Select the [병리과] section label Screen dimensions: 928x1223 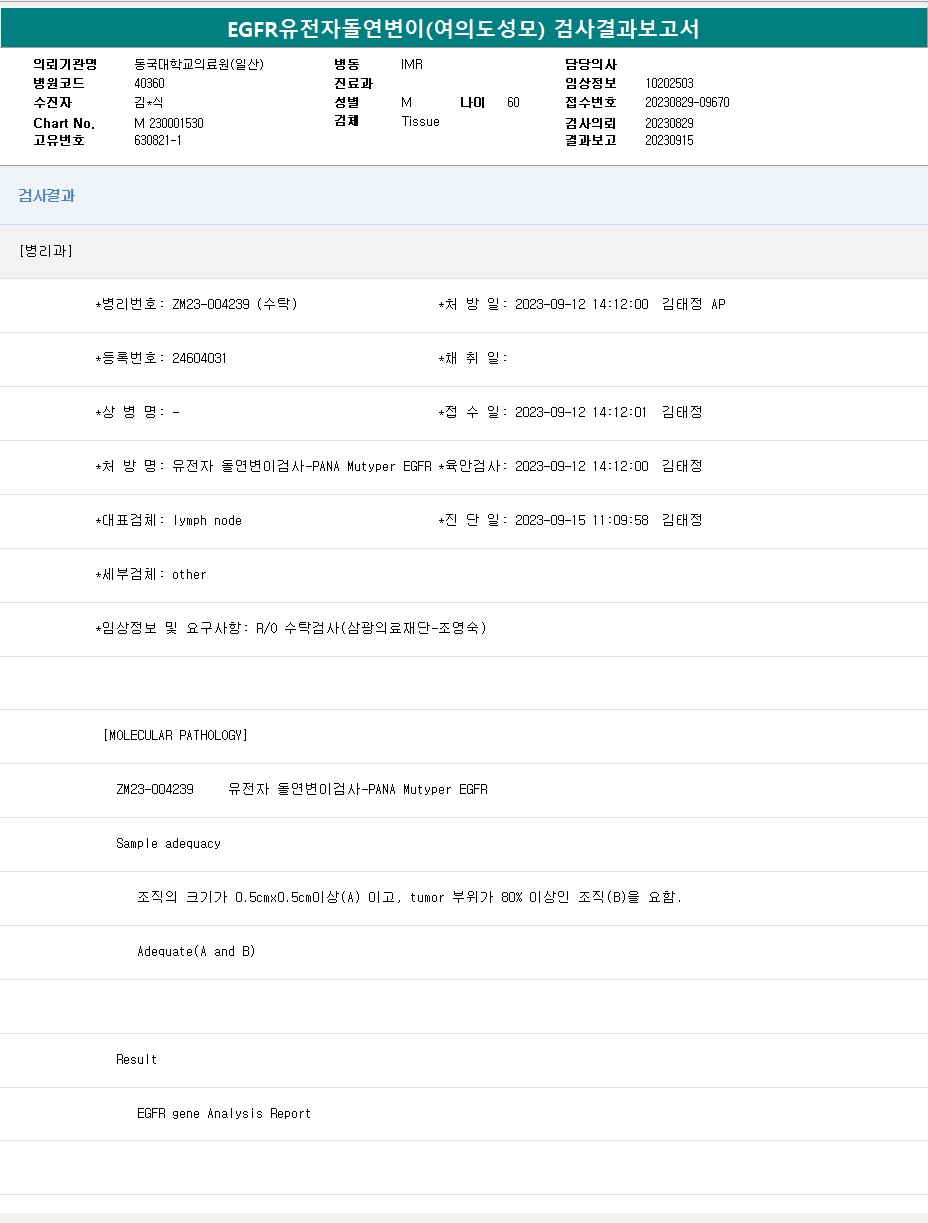pyautogui.click(x=46, y=251)
